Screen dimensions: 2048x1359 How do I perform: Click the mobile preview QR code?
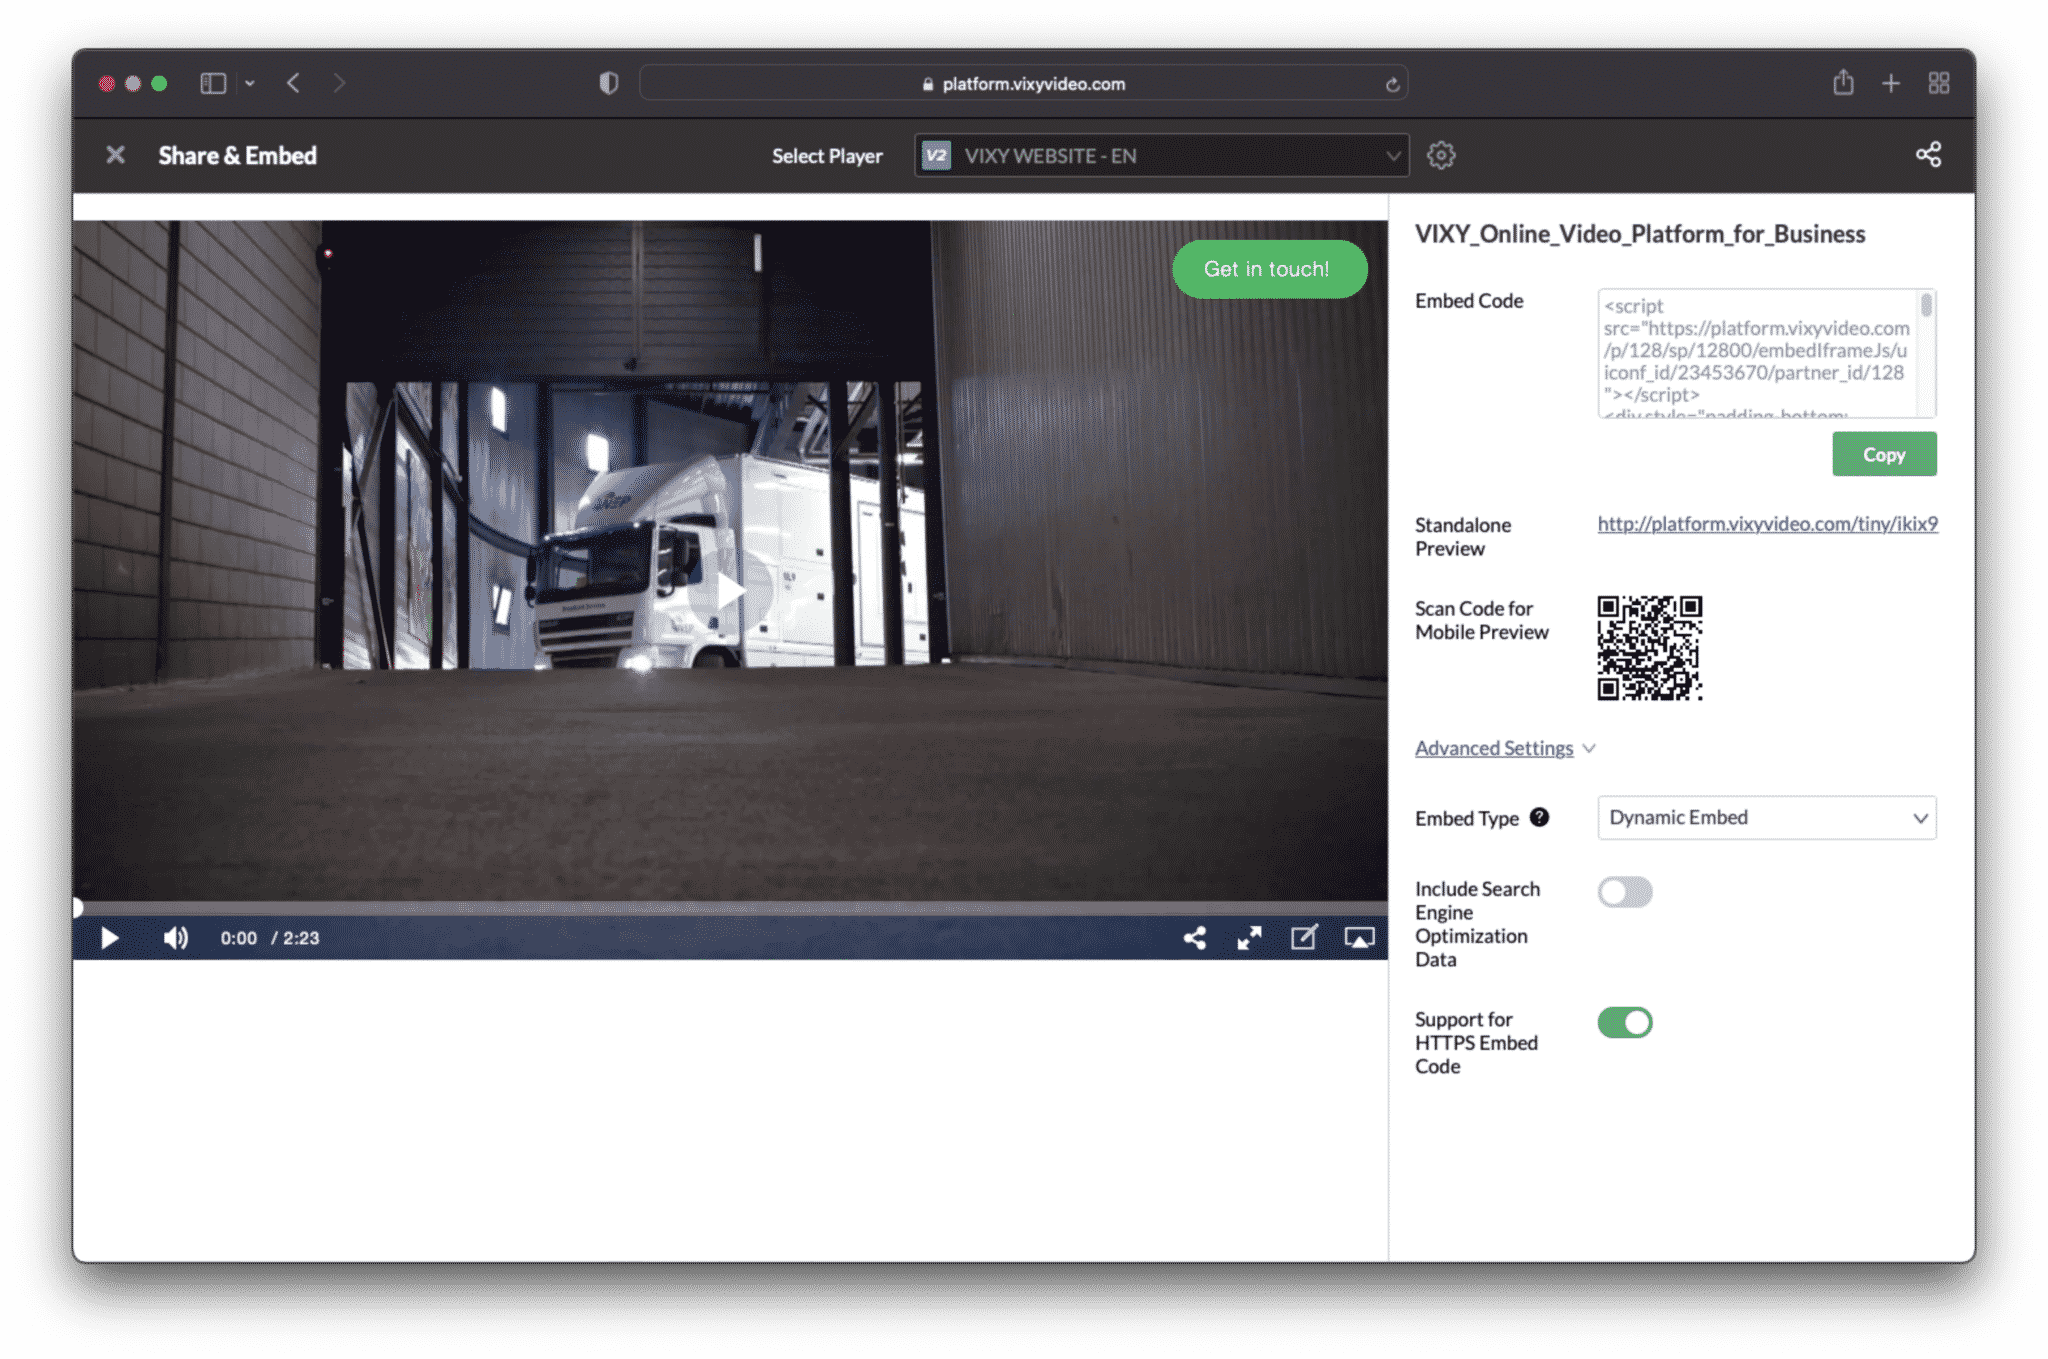pos(1650,648)
